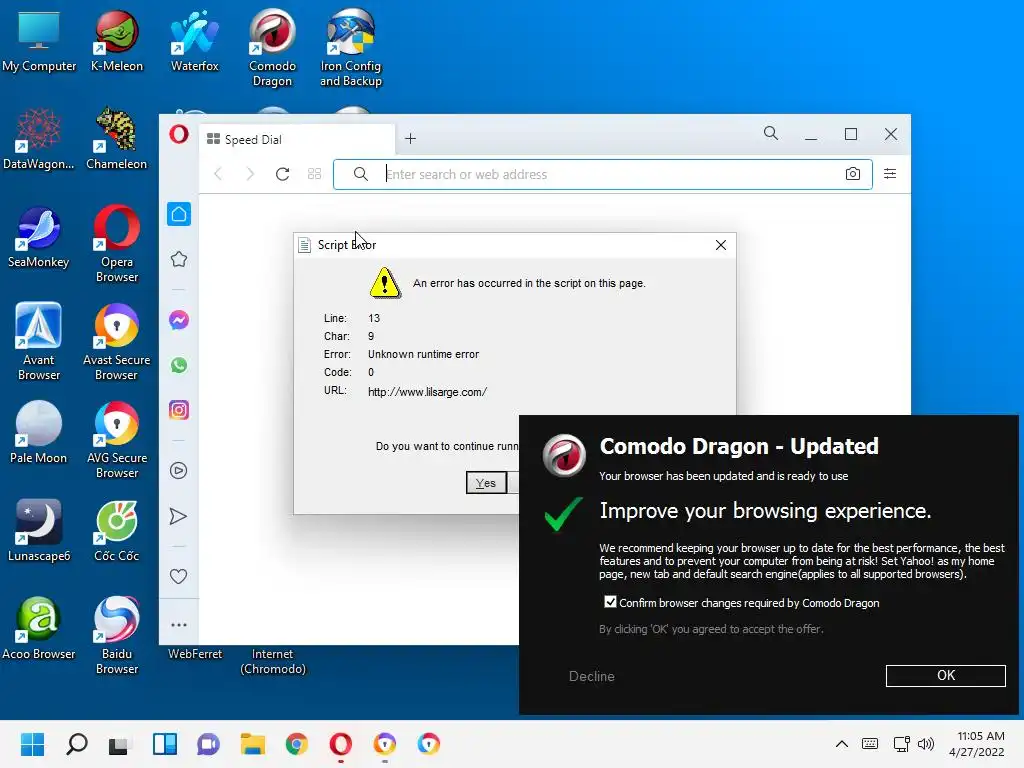The width and height of the screenshot is (1024, 768).
Task: Open Pale Moon desktop icon
Action: pos(39,433)
